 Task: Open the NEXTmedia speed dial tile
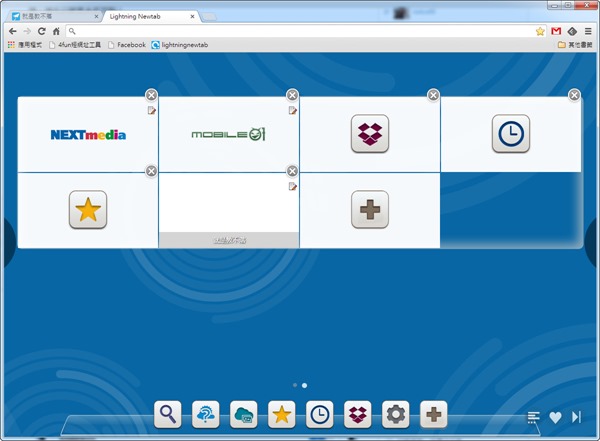(88, 134)
